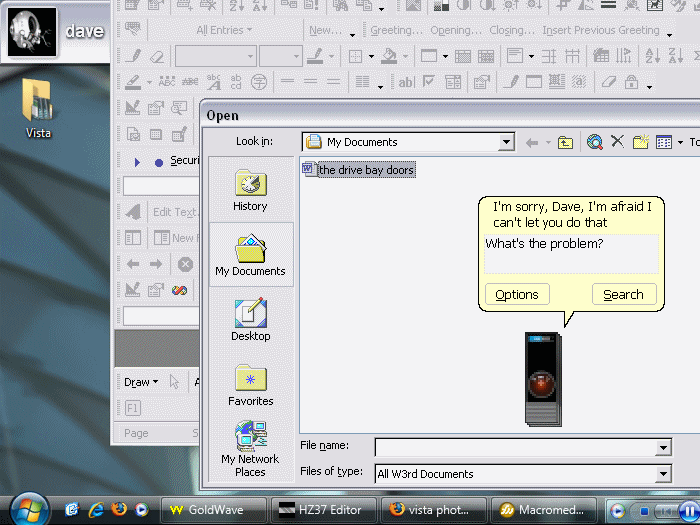Pick the Highlight color marker
This screenshot has height=525, width=700.
click(x=133, y=82)
